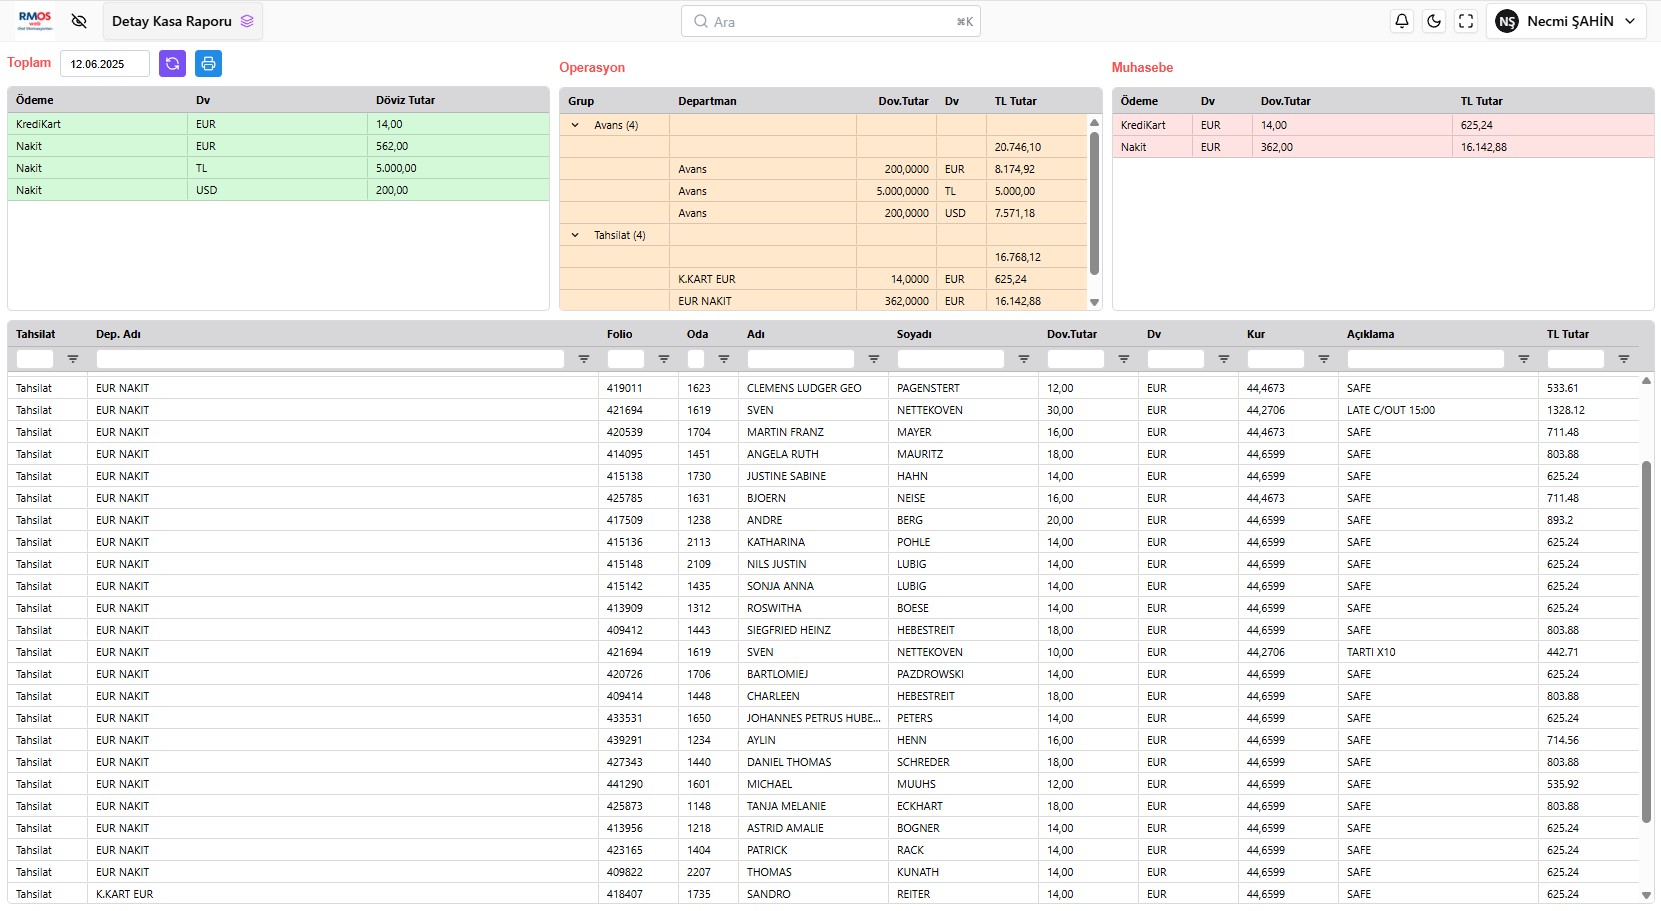This screenshot has width=1661, height=911.
Task: Click the RMOS logo
Action: (x=35, y=21)
